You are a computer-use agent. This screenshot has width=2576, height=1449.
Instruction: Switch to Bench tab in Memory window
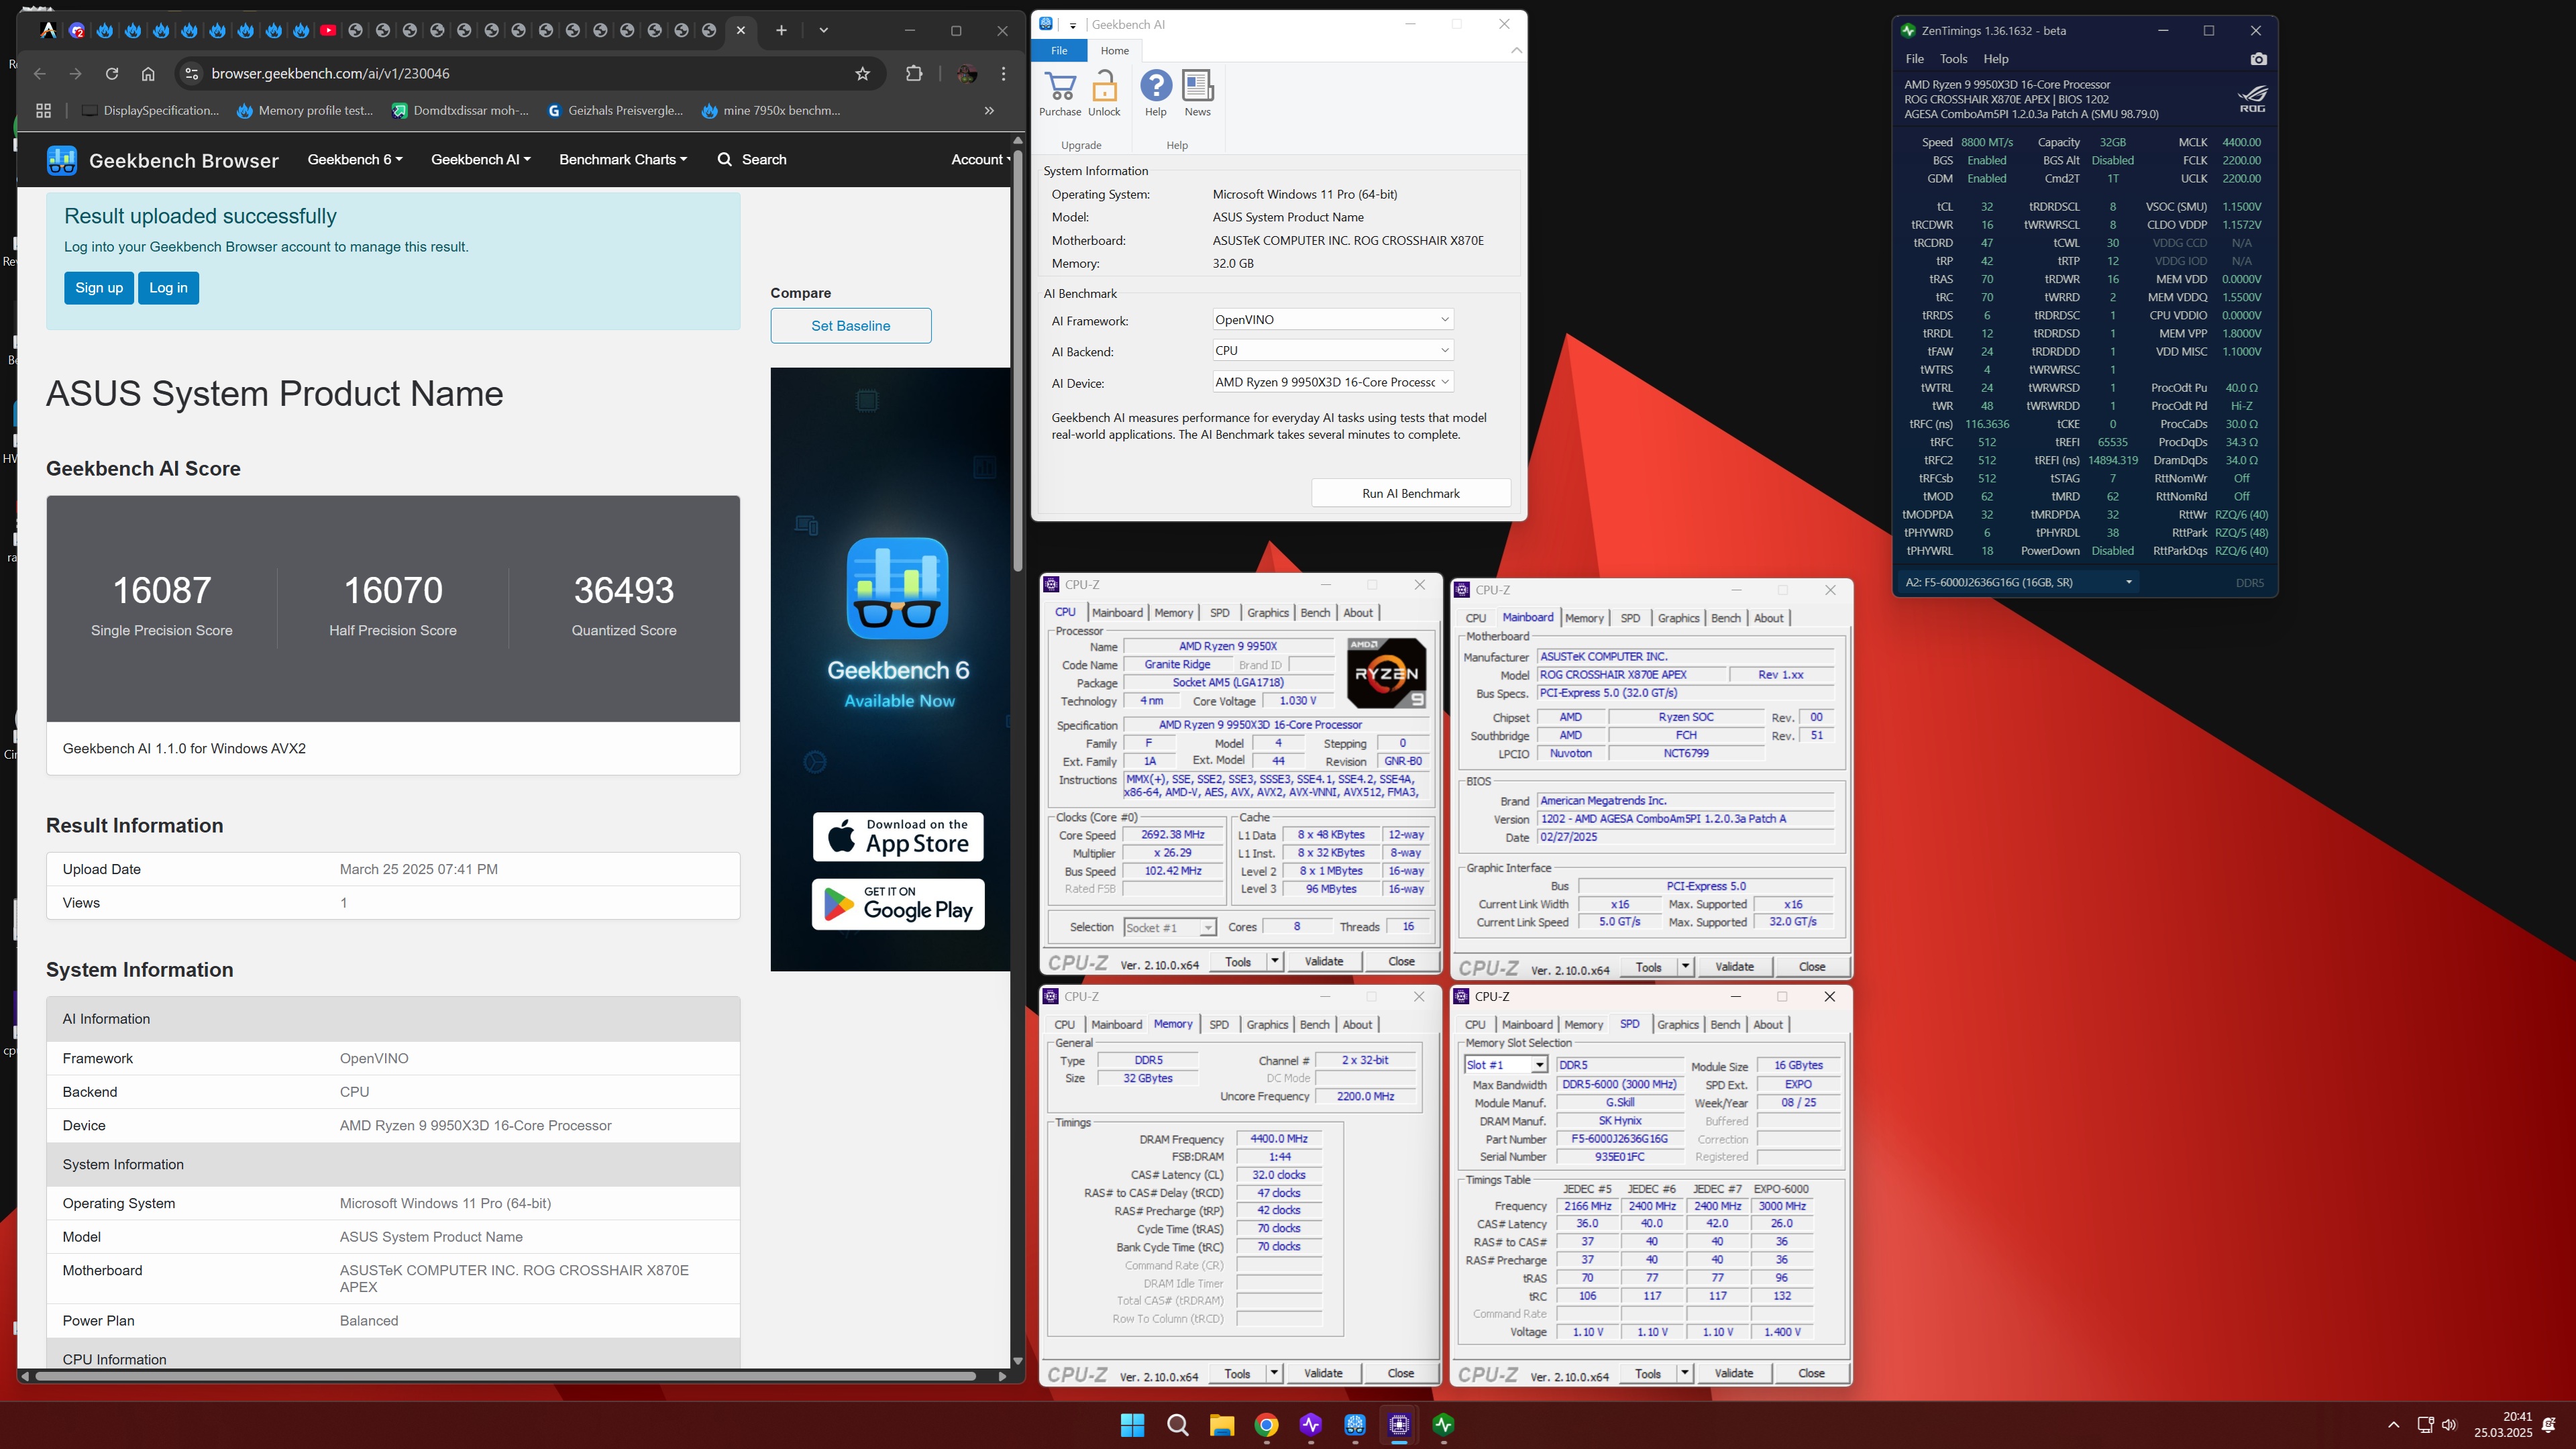point(1314,1025)
